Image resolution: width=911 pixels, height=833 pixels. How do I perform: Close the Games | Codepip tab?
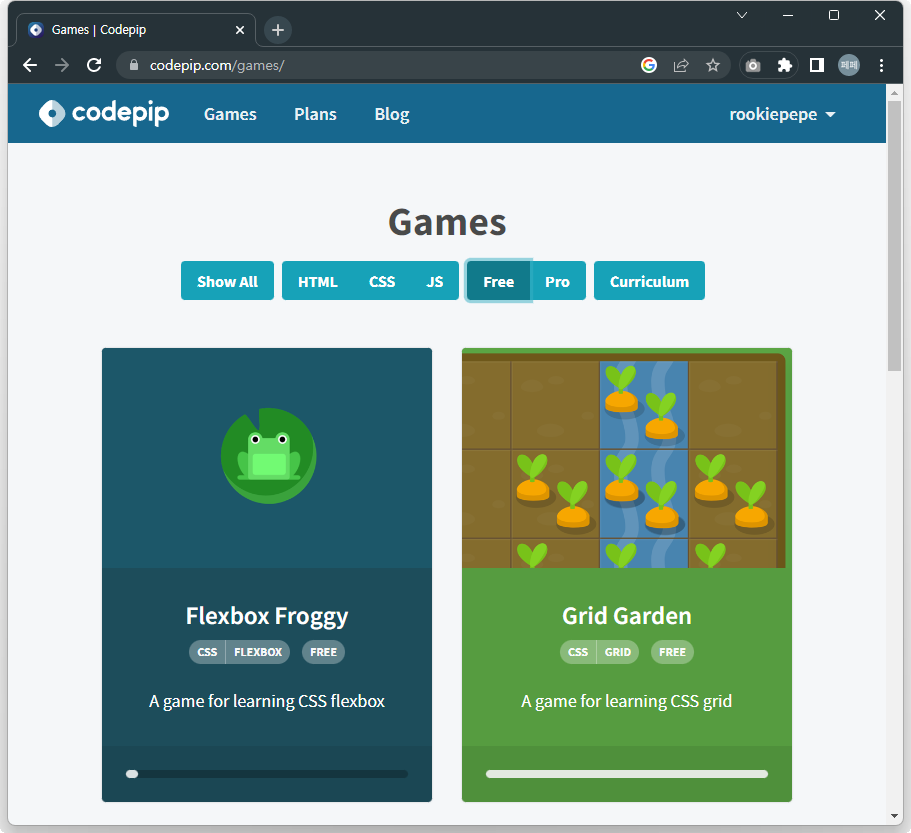click(x=240, y=30)
